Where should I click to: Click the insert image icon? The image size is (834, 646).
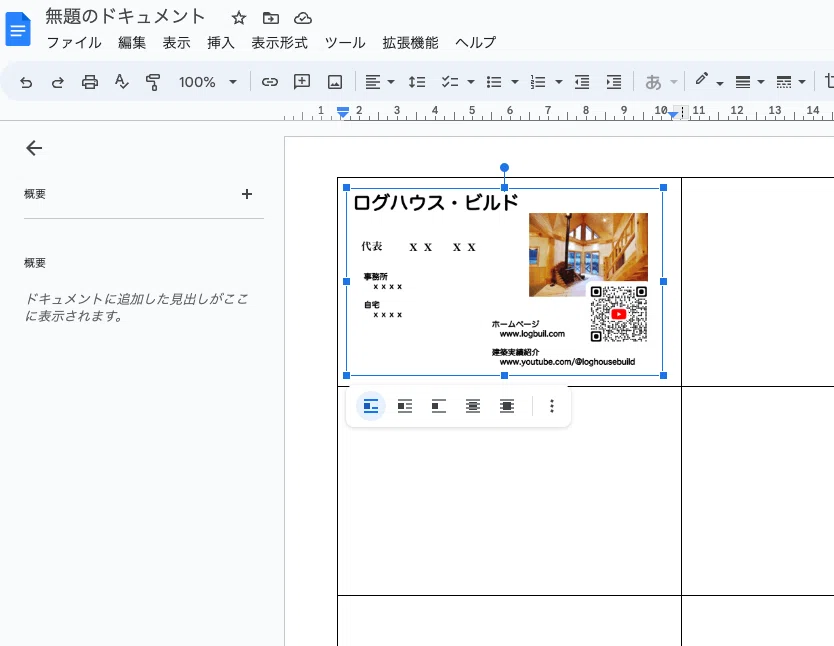pyautogui.click(x=335, y=82)
